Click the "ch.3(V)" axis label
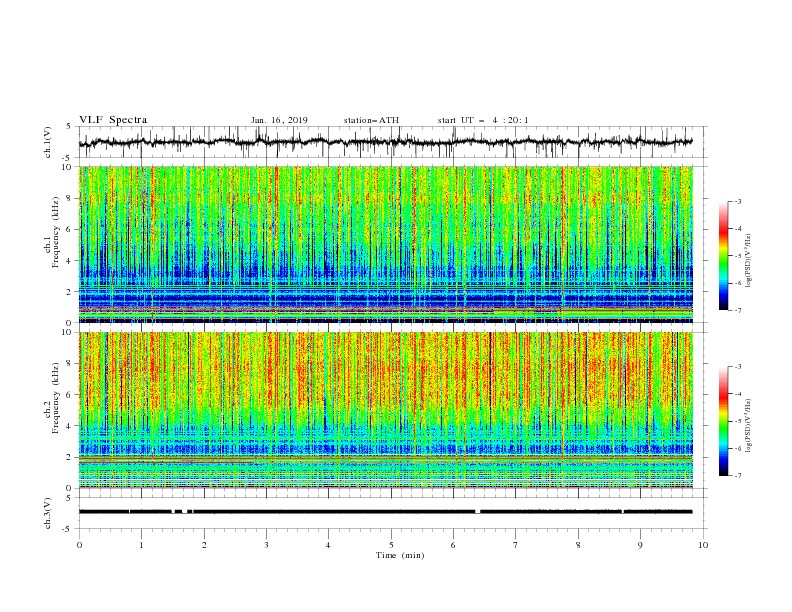 tap(48, 513)
